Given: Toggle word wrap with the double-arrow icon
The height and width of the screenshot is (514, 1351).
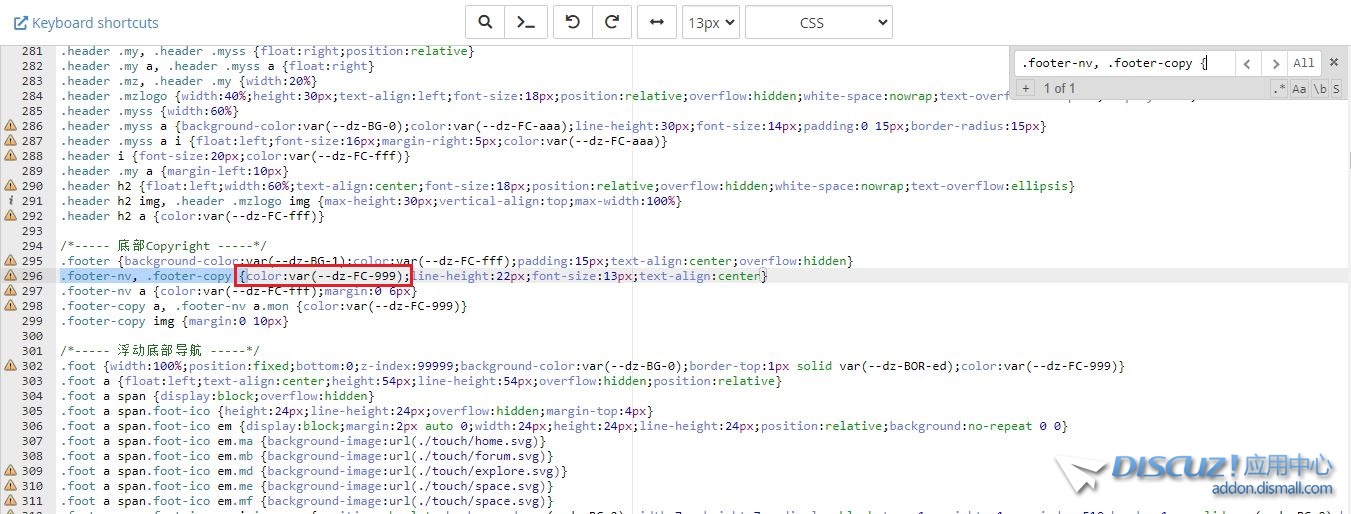Looking at the screenshot, I should [656, 22].
